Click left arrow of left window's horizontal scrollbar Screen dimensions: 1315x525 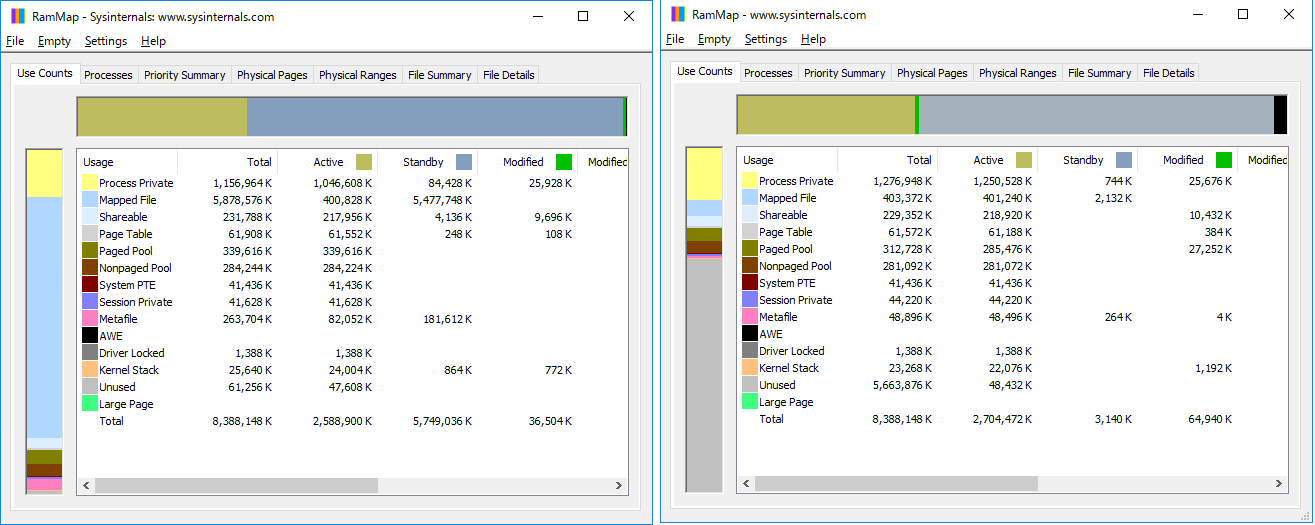click(x=86, y=485)
